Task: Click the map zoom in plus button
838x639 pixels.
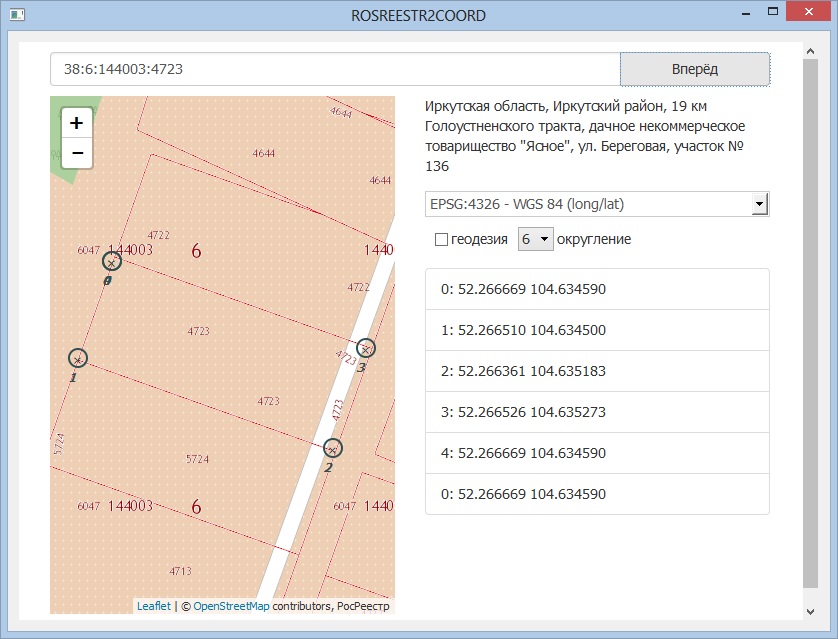Action: [x=77, y=122]
